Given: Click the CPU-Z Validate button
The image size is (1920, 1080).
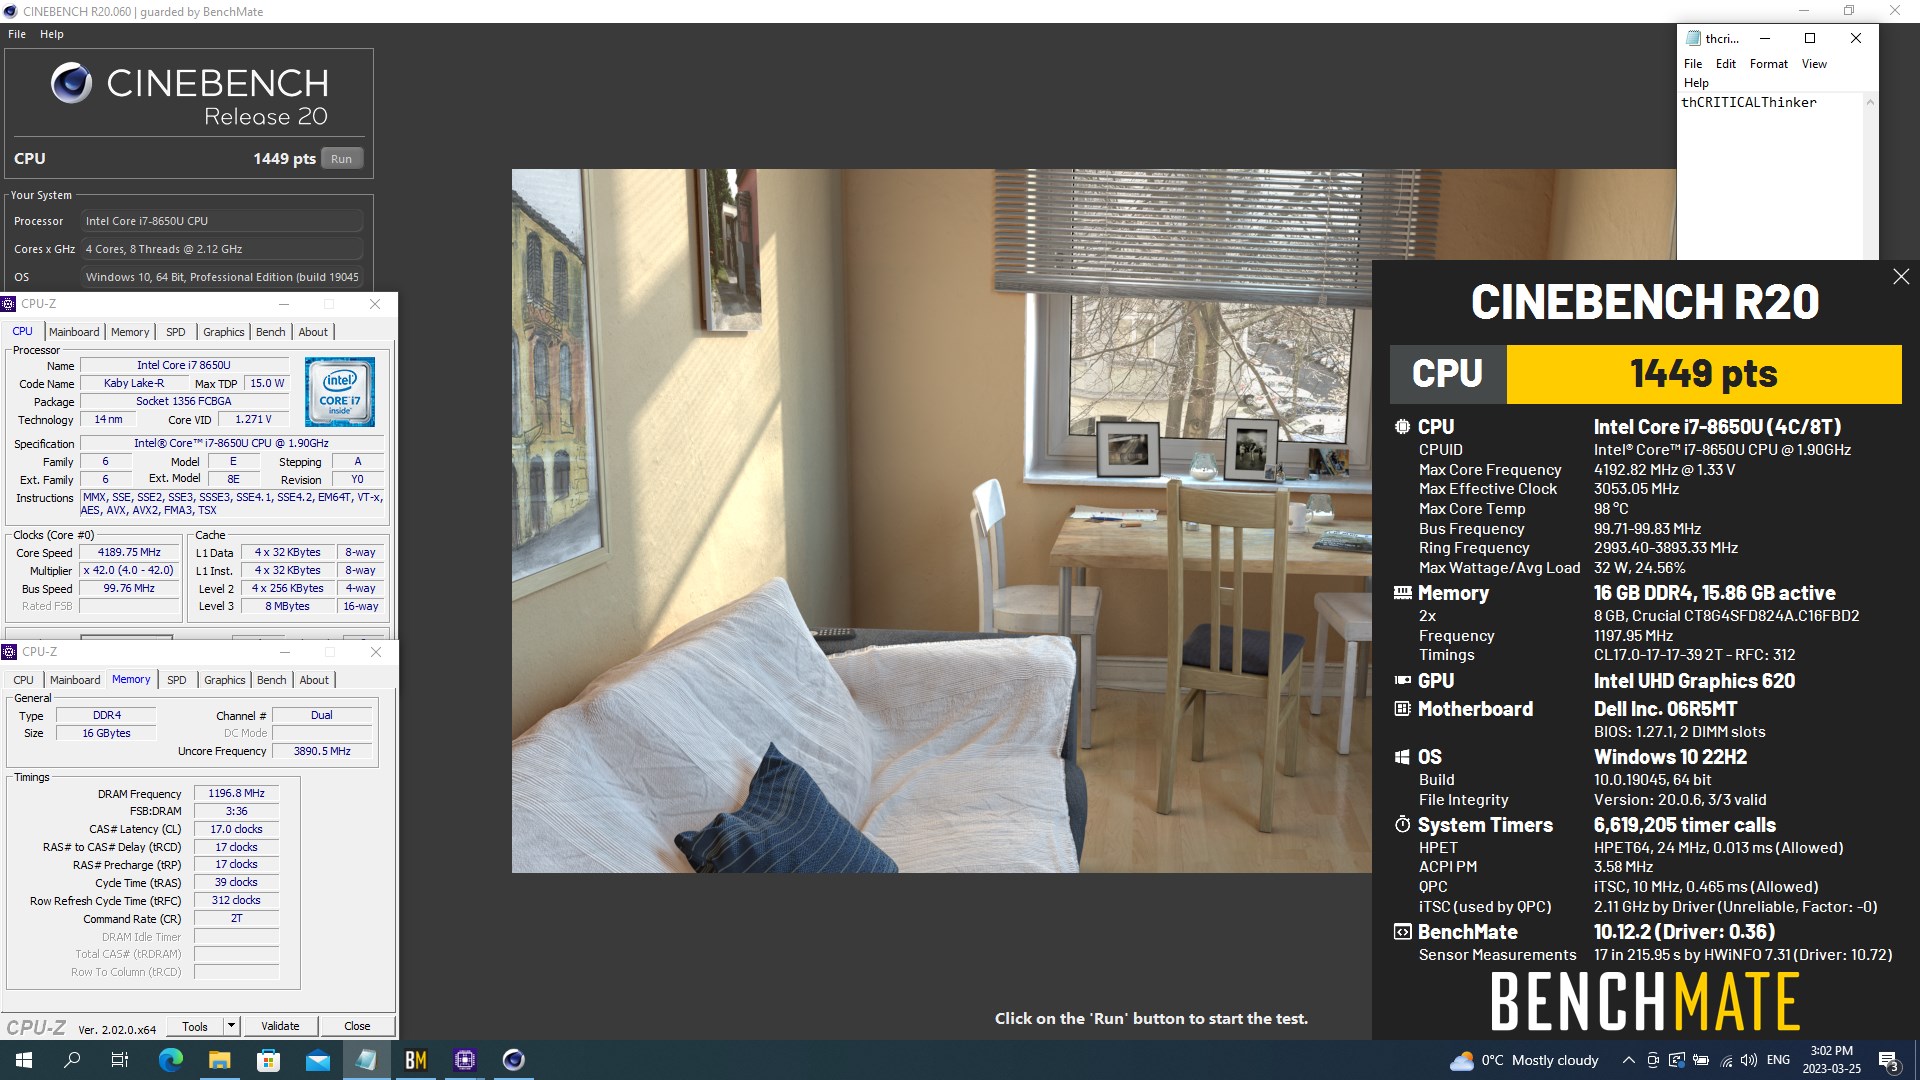Looking at the screenshot, I should 280,1026.
